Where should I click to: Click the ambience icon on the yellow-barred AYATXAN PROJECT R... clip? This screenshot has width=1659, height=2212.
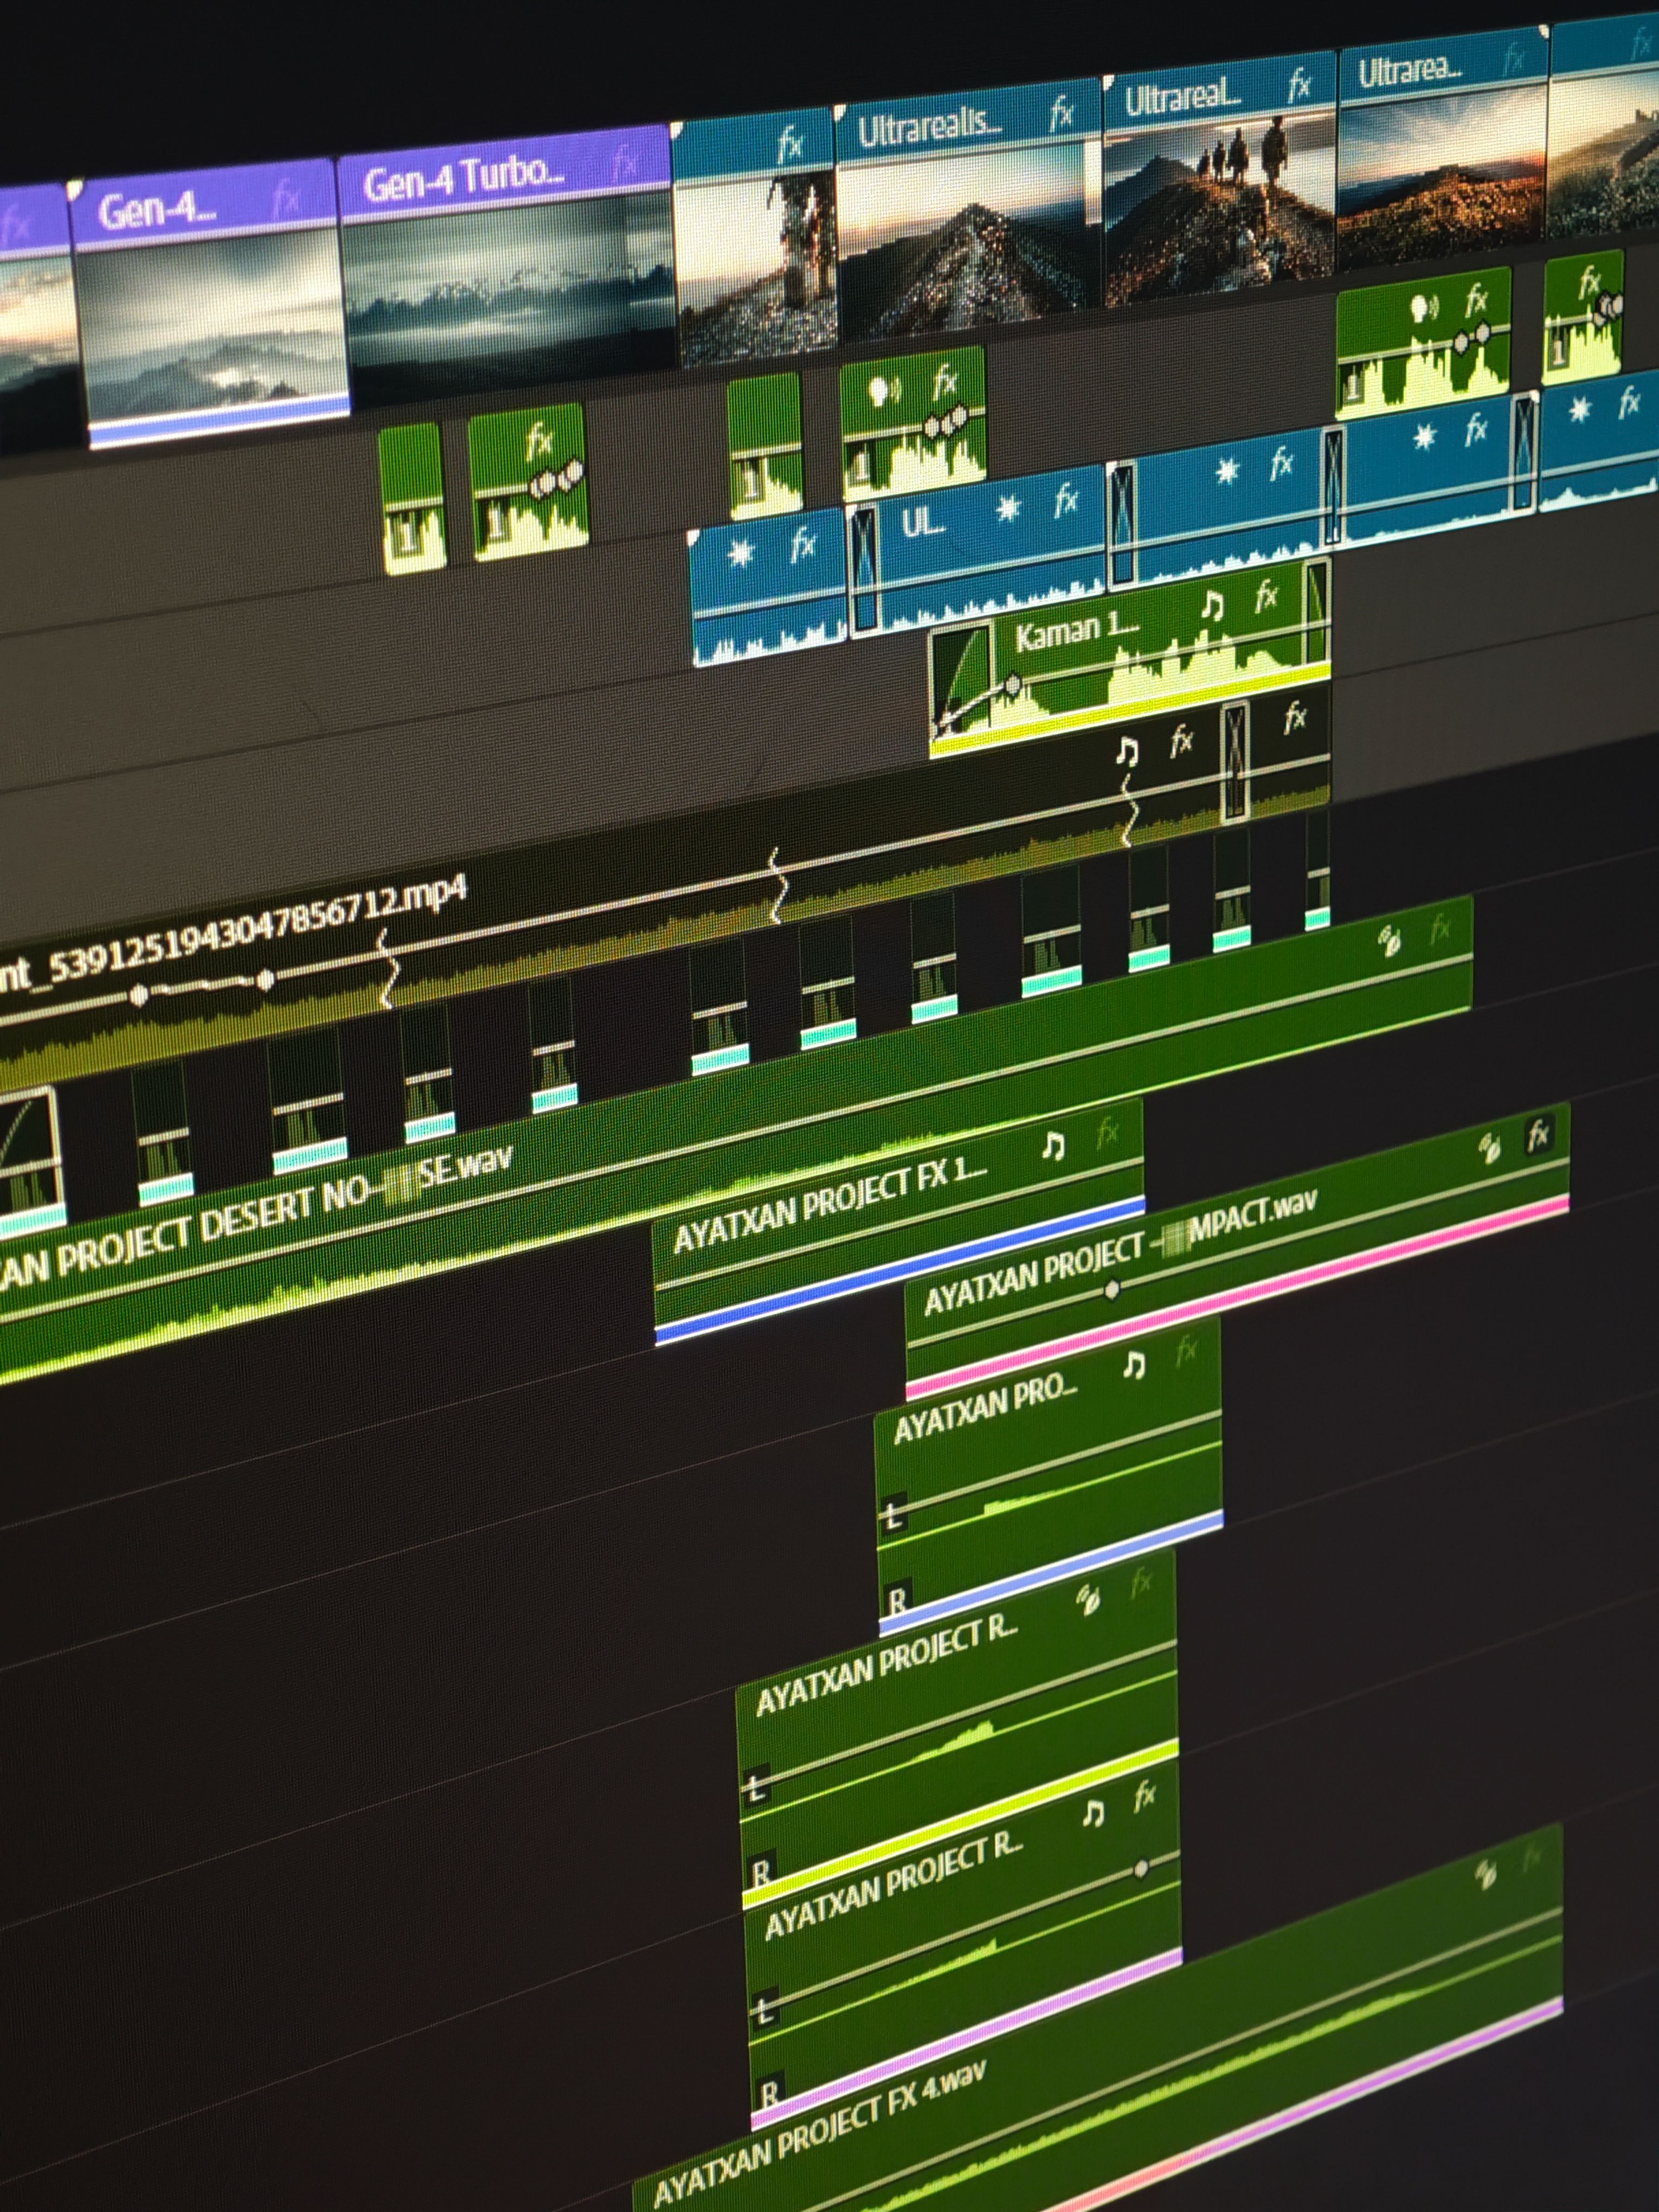[1088, 1600]
